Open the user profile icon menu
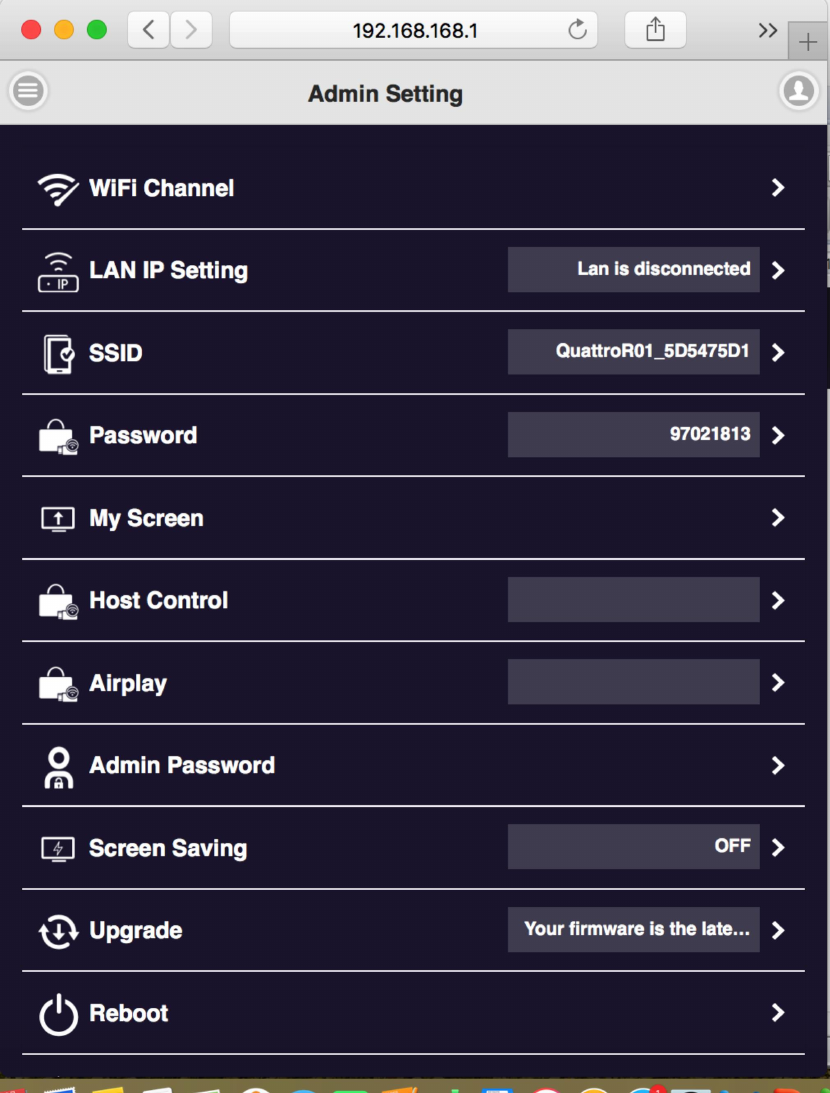830x1093 pixels. [798, 91]
